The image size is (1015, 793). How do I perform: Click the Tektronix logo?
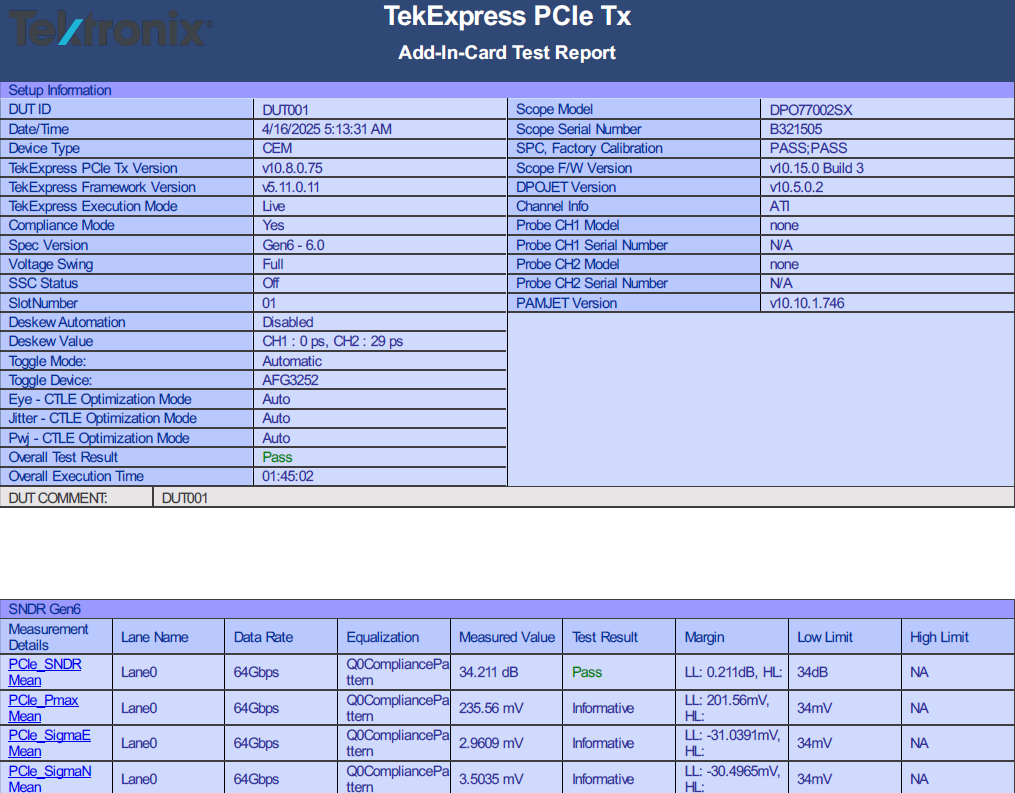[110, 29]
